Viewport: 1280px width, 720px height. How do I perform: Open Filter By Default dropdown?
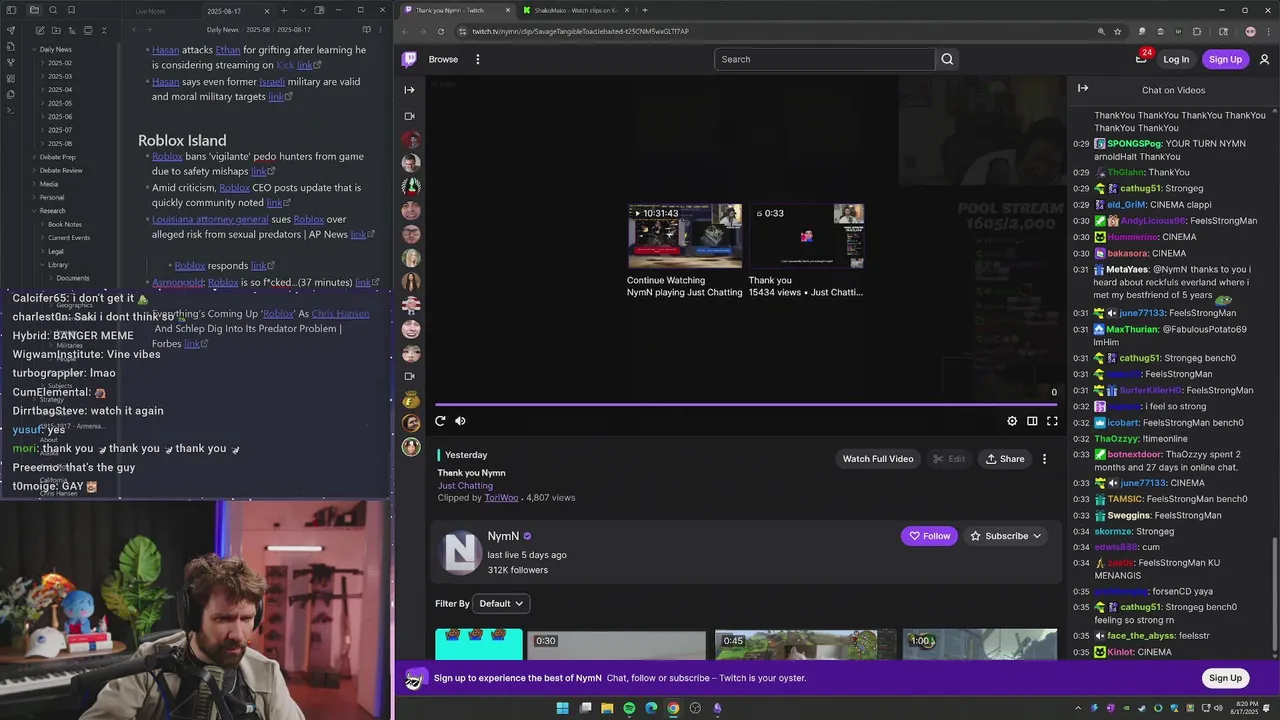501,604
